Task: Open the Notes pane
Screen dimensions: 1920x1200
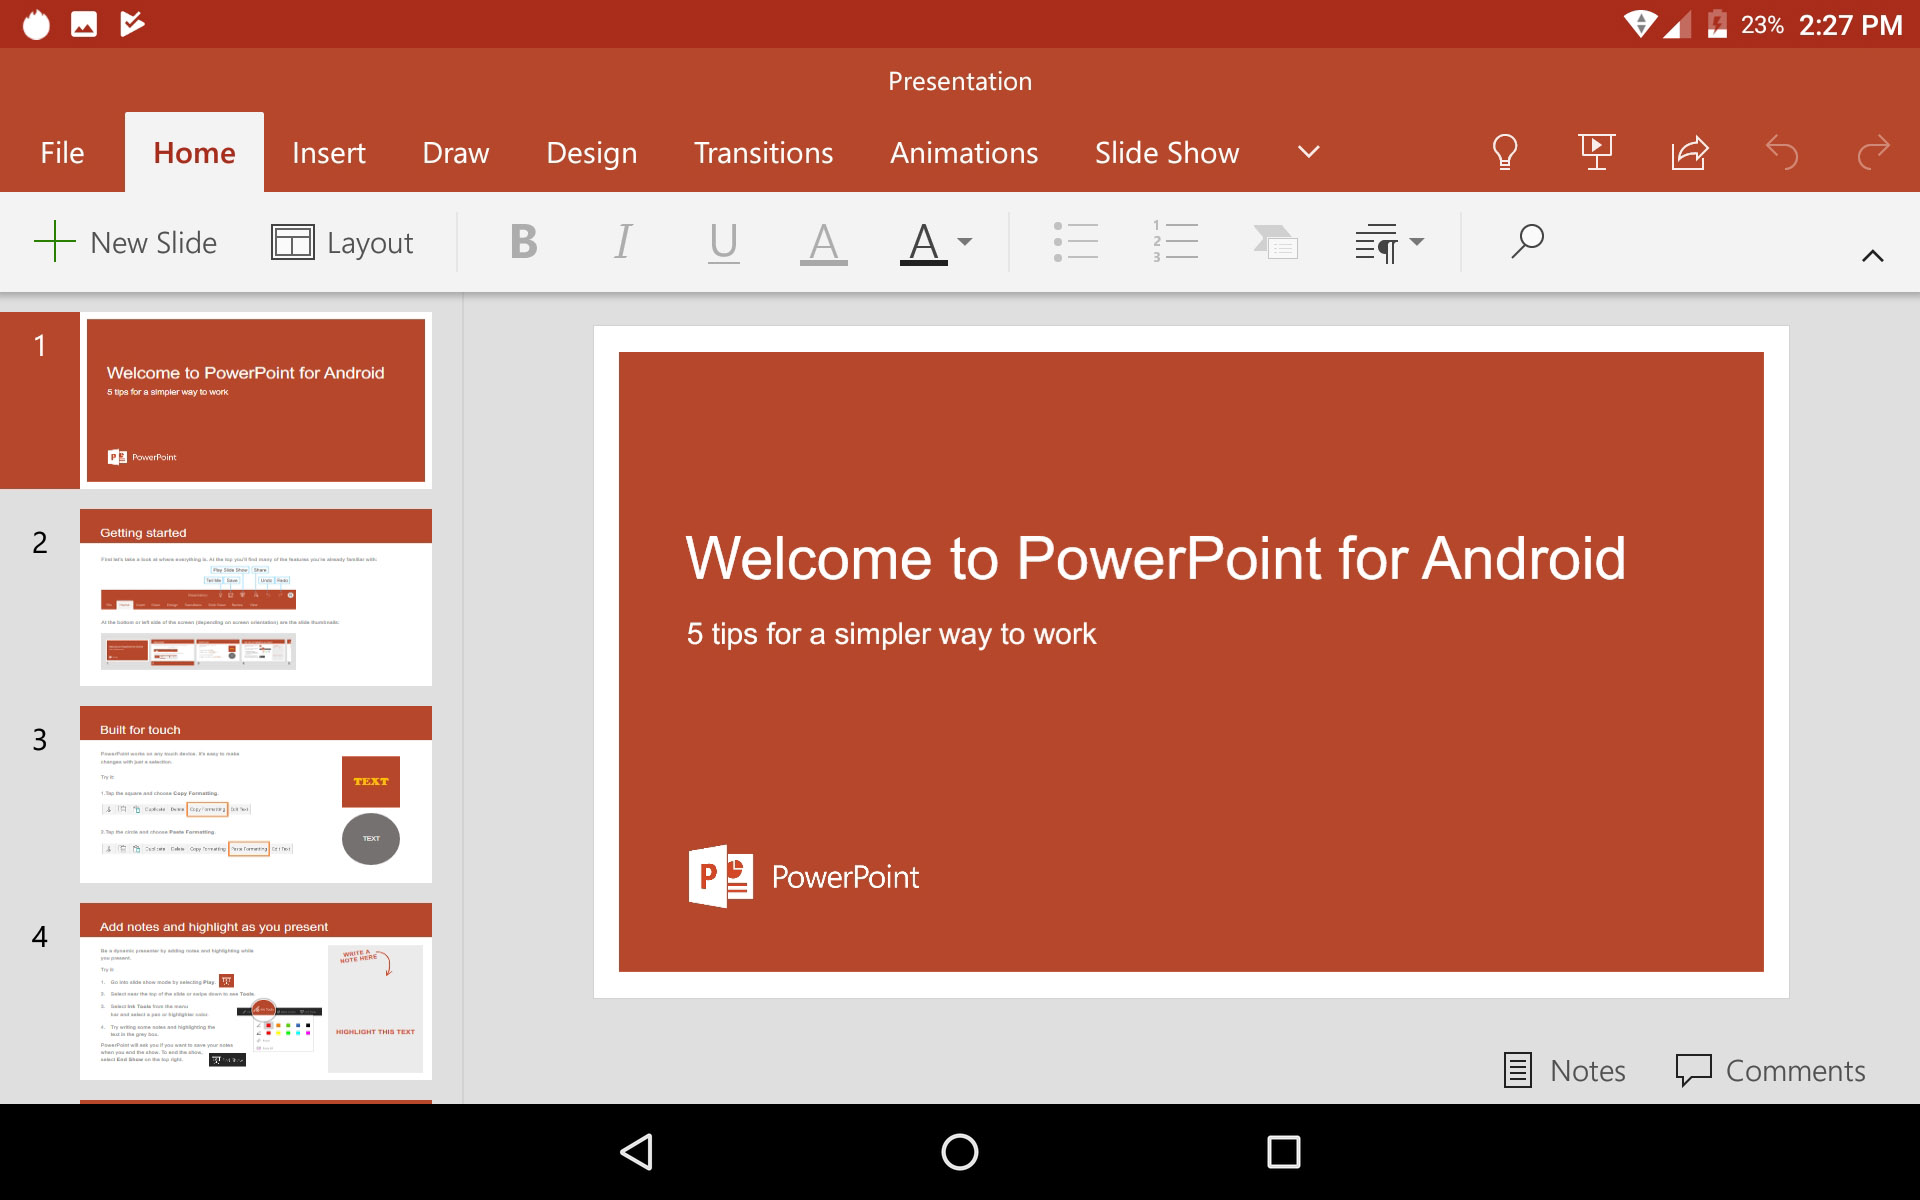Action: coord(1565,1070)
